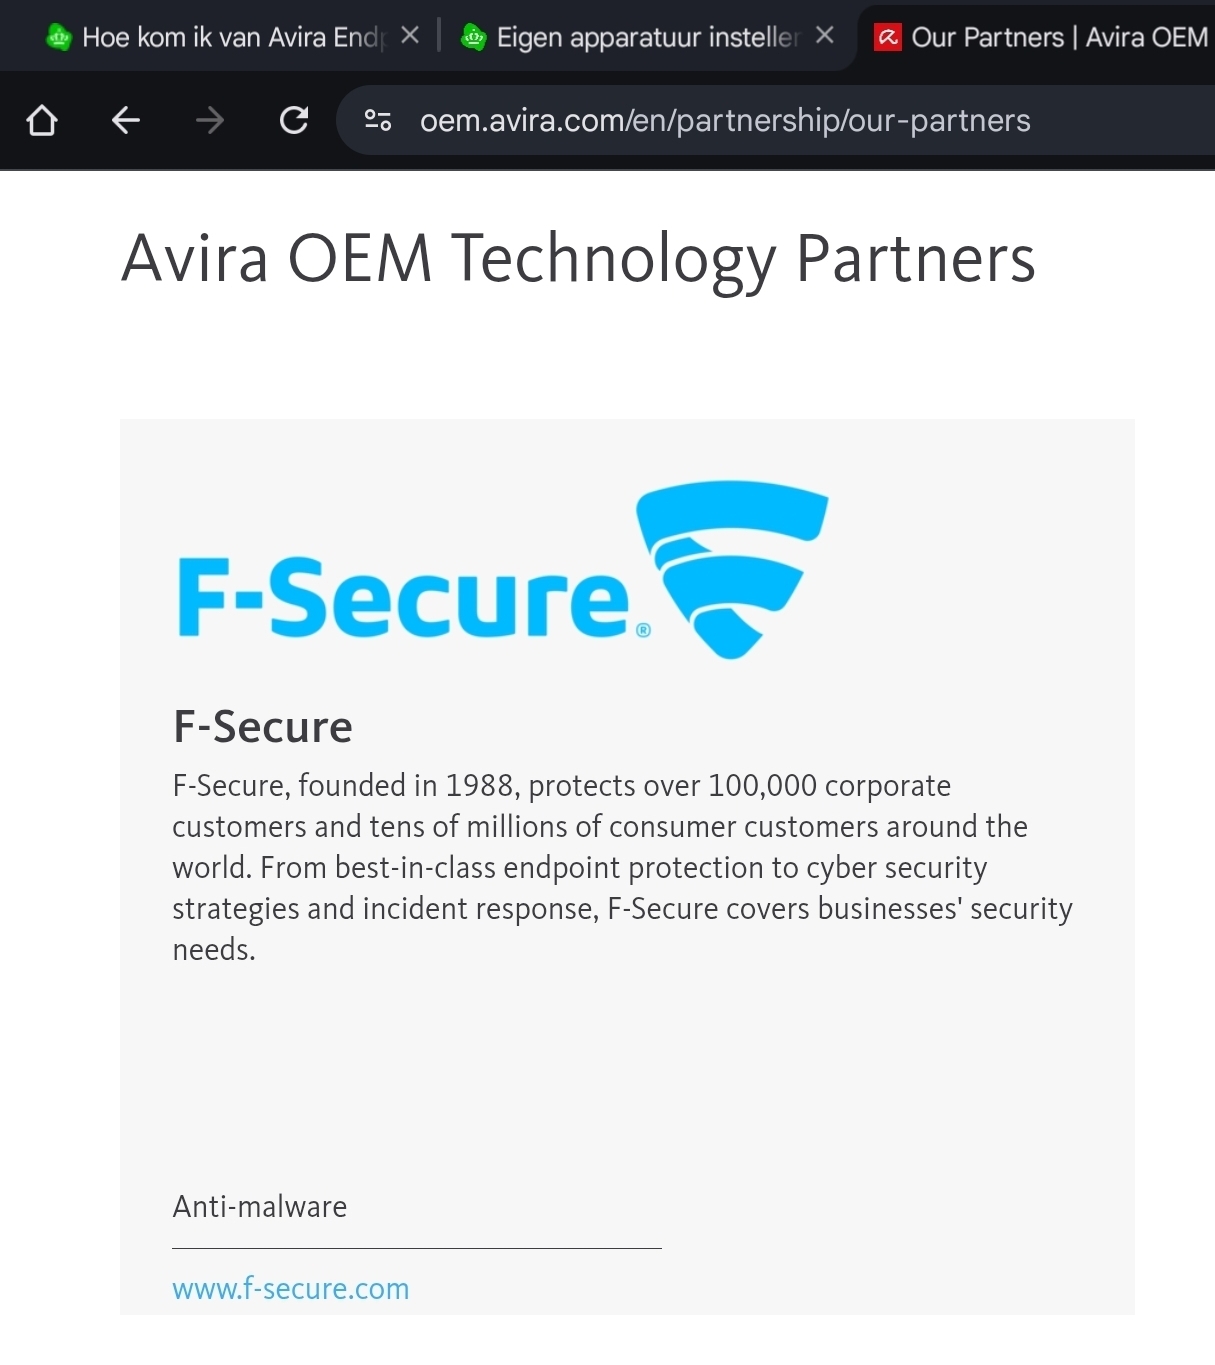Click the Avira red favicon on tab
Viewport: 1215px width, 1365px height.
click(x=888, y=38)
